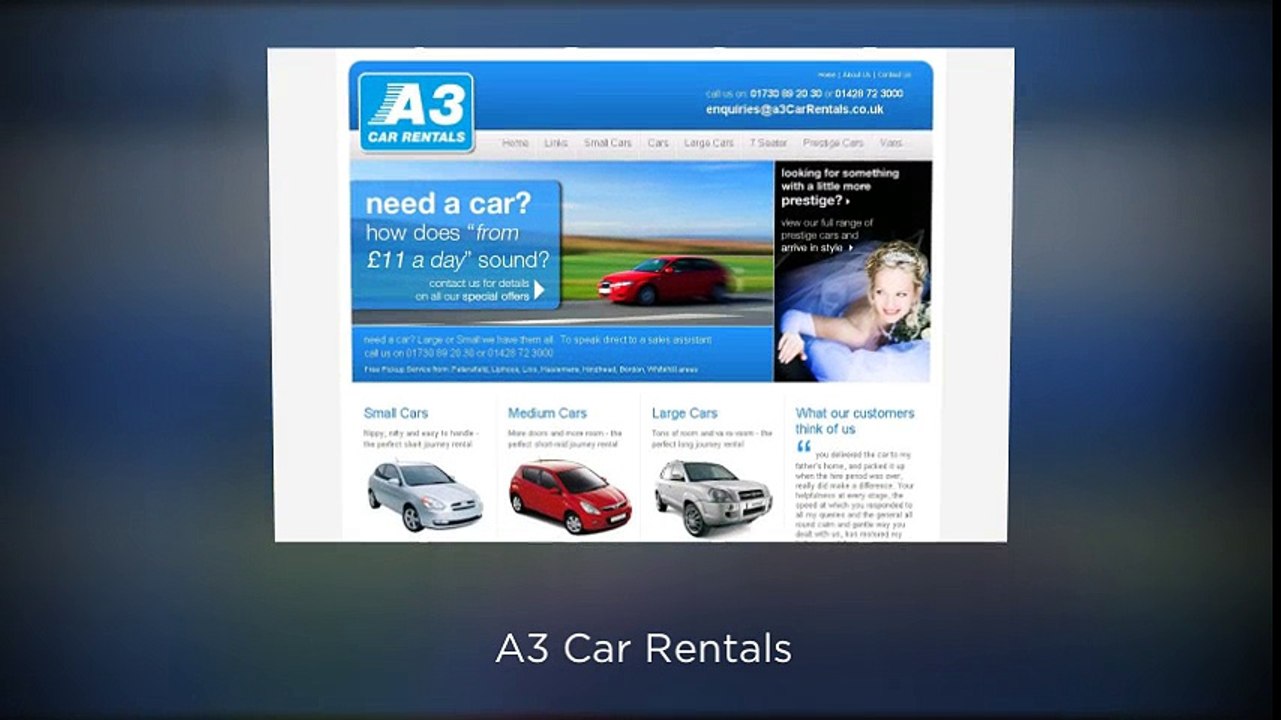The height and width of the screenshot is (720, 1281).
Task: Click 'Nippy, nifty and easy to handle' description
Action: click(x=421, y=439)
